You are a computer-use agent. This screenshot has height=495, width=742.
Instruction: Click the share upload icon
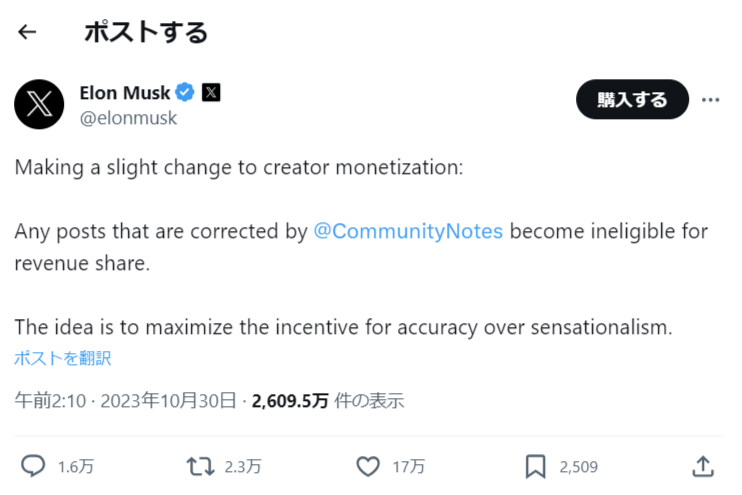click(x=703, y=466)
